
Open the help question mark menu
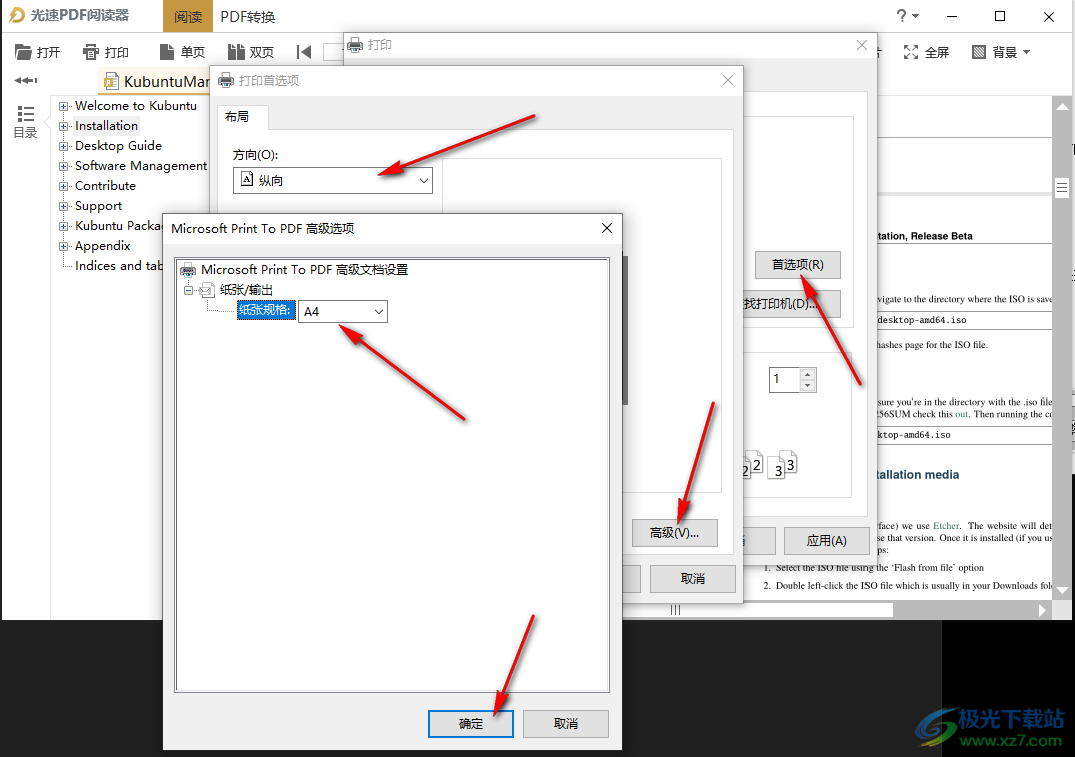click(x=907, y=16)
